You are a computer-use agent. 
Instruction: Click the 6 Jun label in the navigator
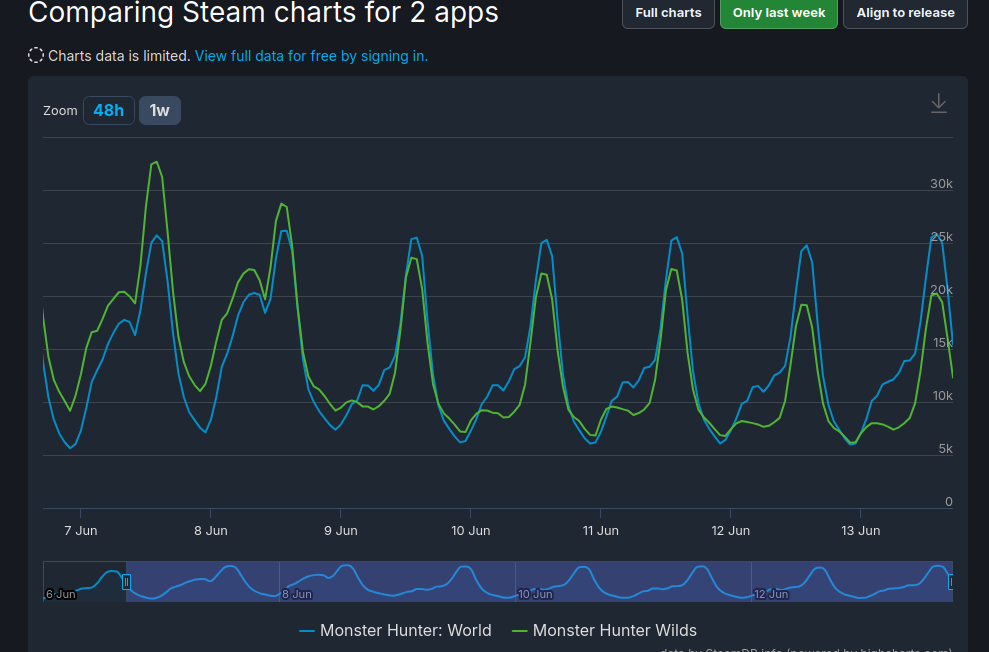[61, 594]
